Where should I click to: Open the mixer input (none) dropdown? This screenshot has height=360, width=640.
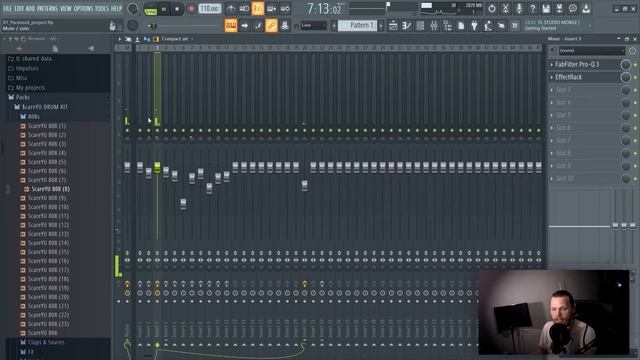[x=591, y=51]
